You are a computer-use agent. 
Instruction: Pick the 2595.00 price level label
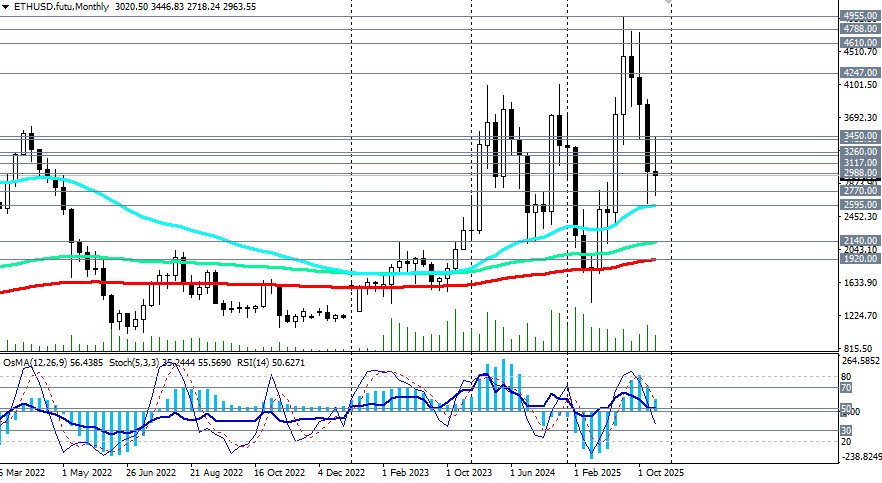(860, 204)
